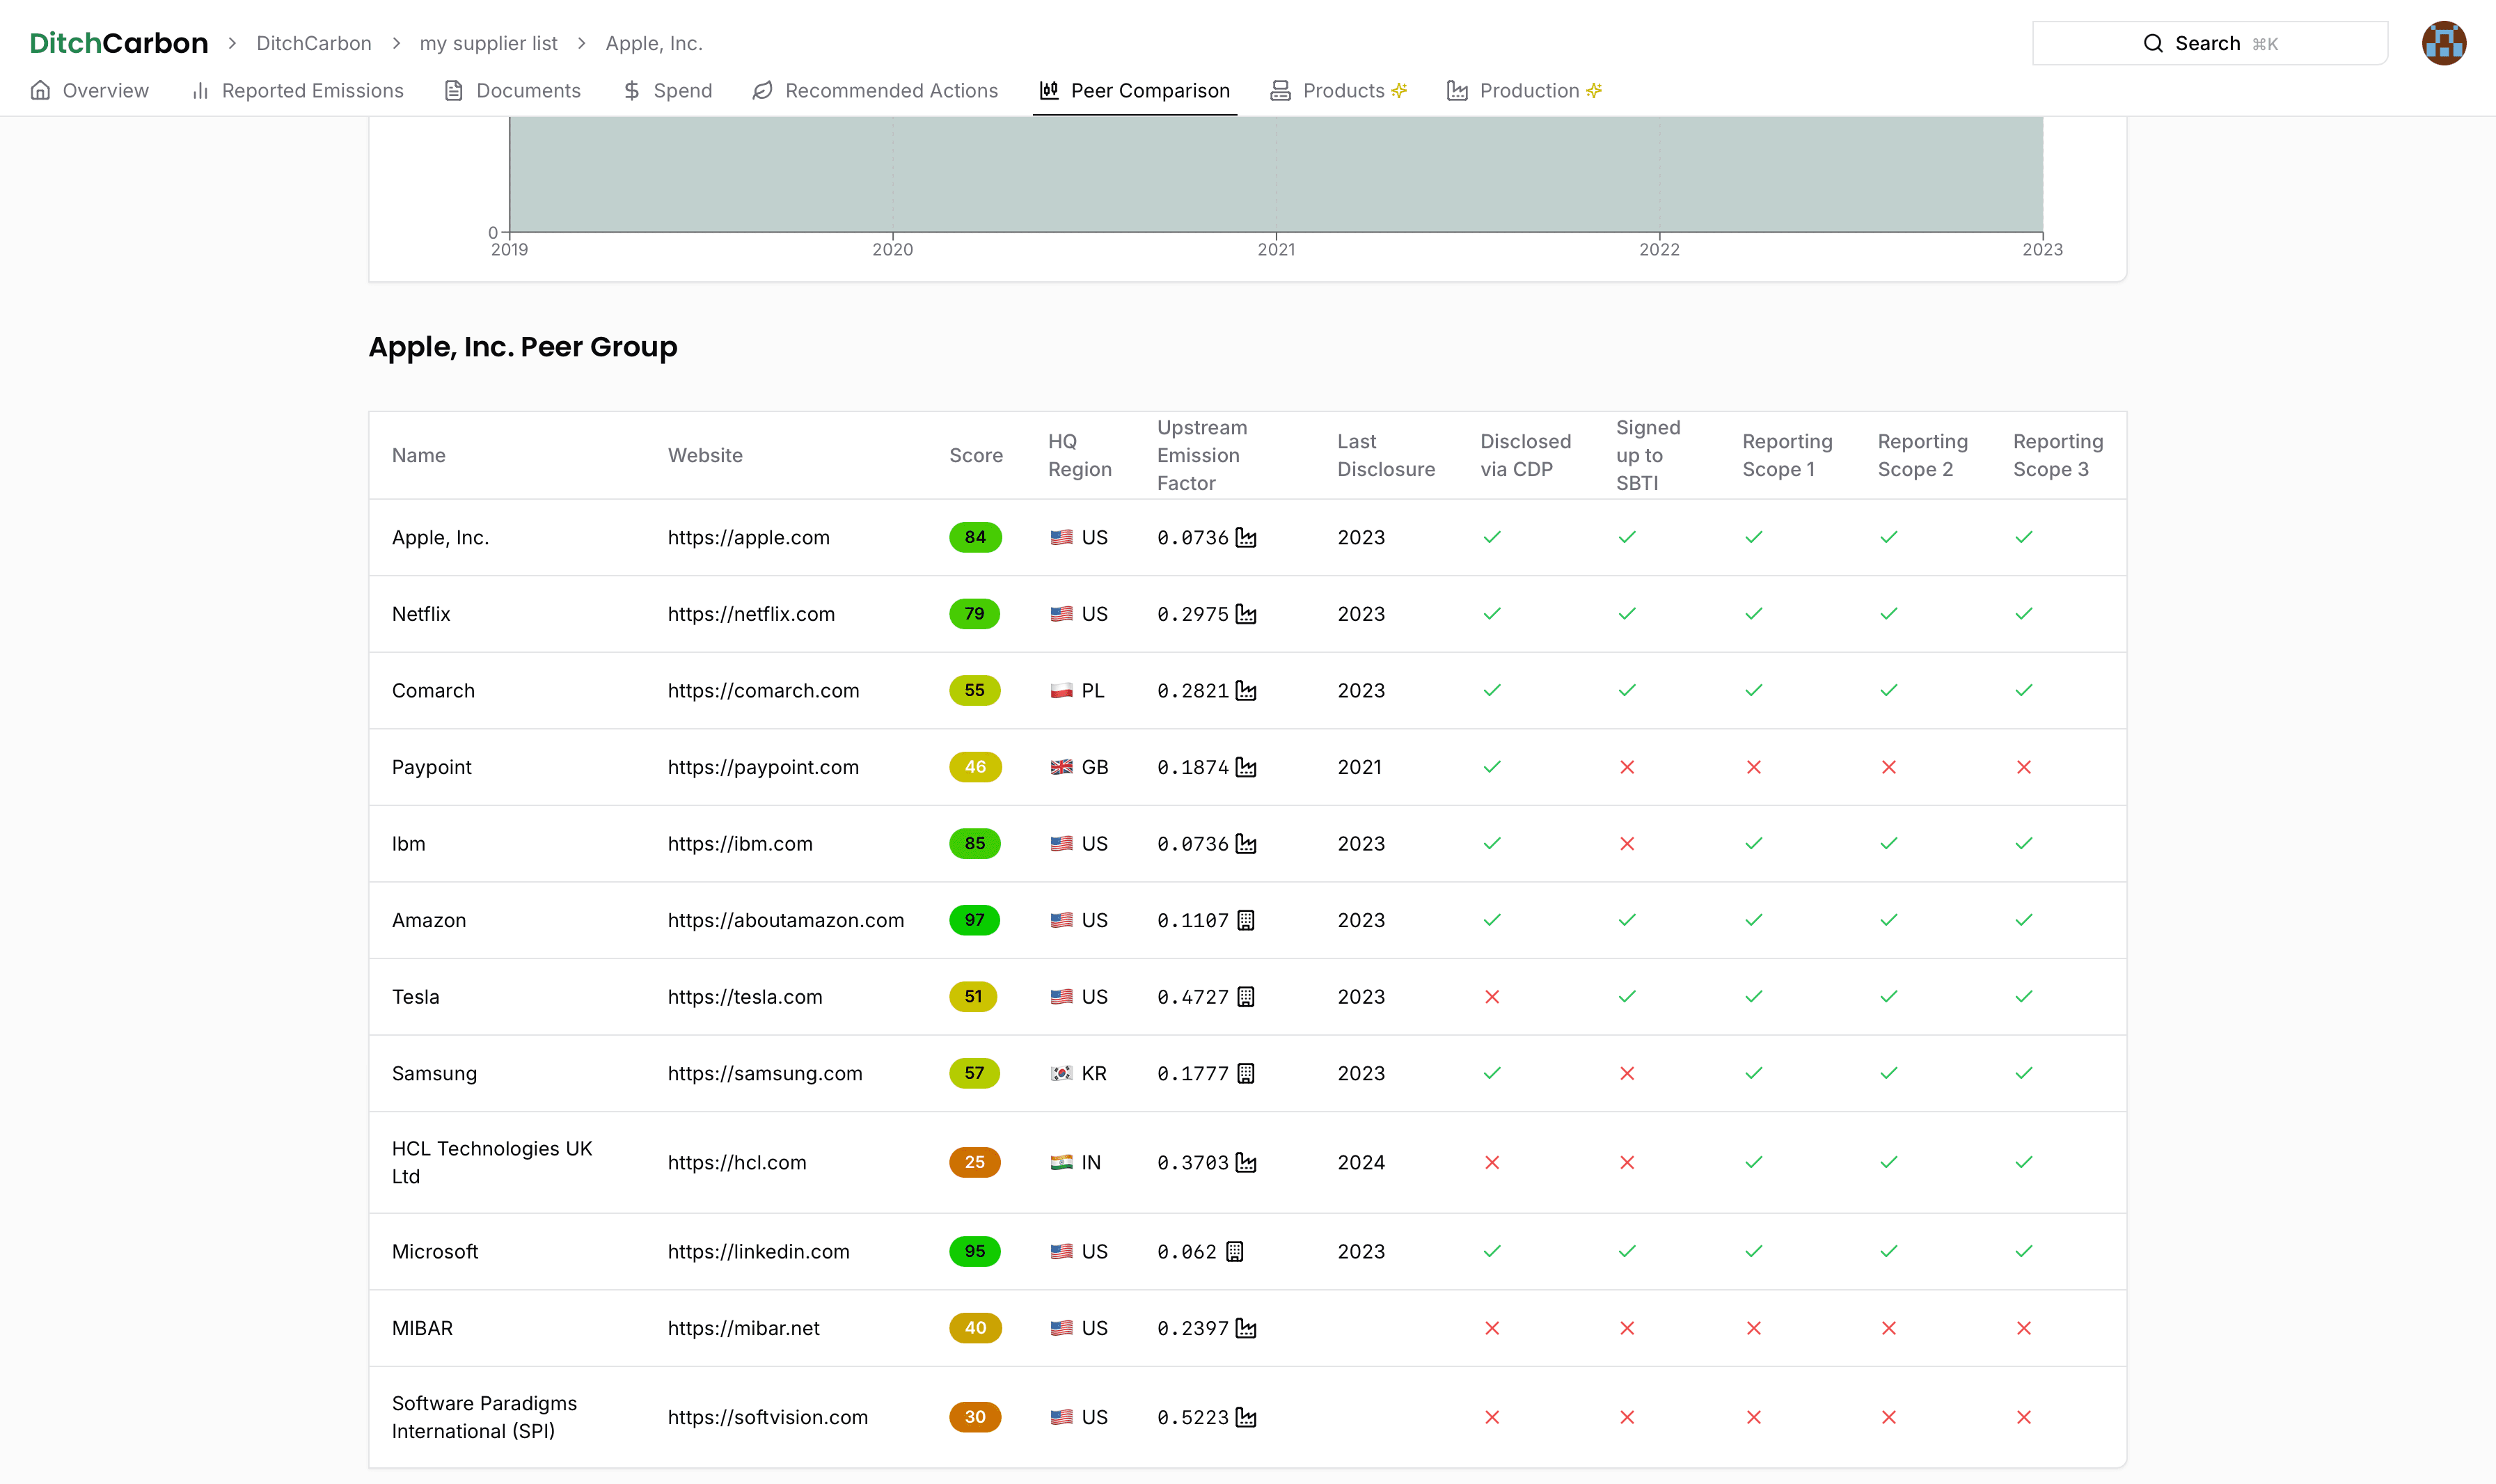The height and width of the screenshot is (1484, 2496).
Task: Open the https://linkedin.com link
Action: click(758, 1252)
